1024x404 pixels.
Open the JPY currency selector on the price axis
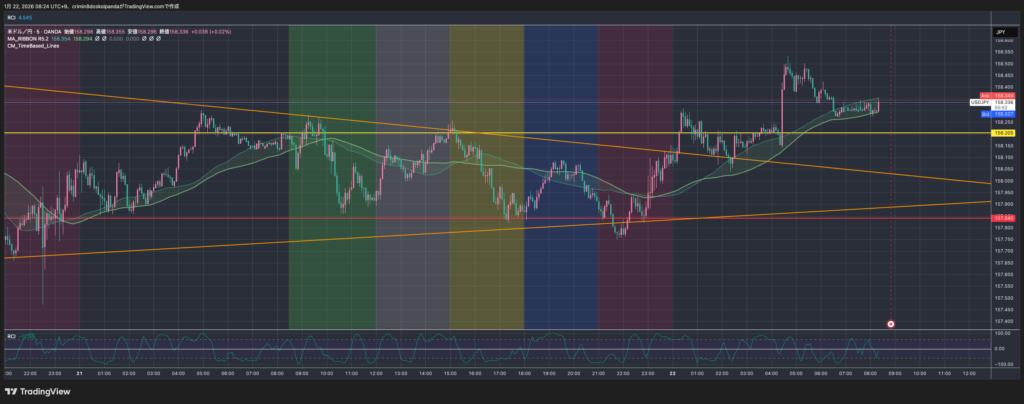(x=999, y=33)
